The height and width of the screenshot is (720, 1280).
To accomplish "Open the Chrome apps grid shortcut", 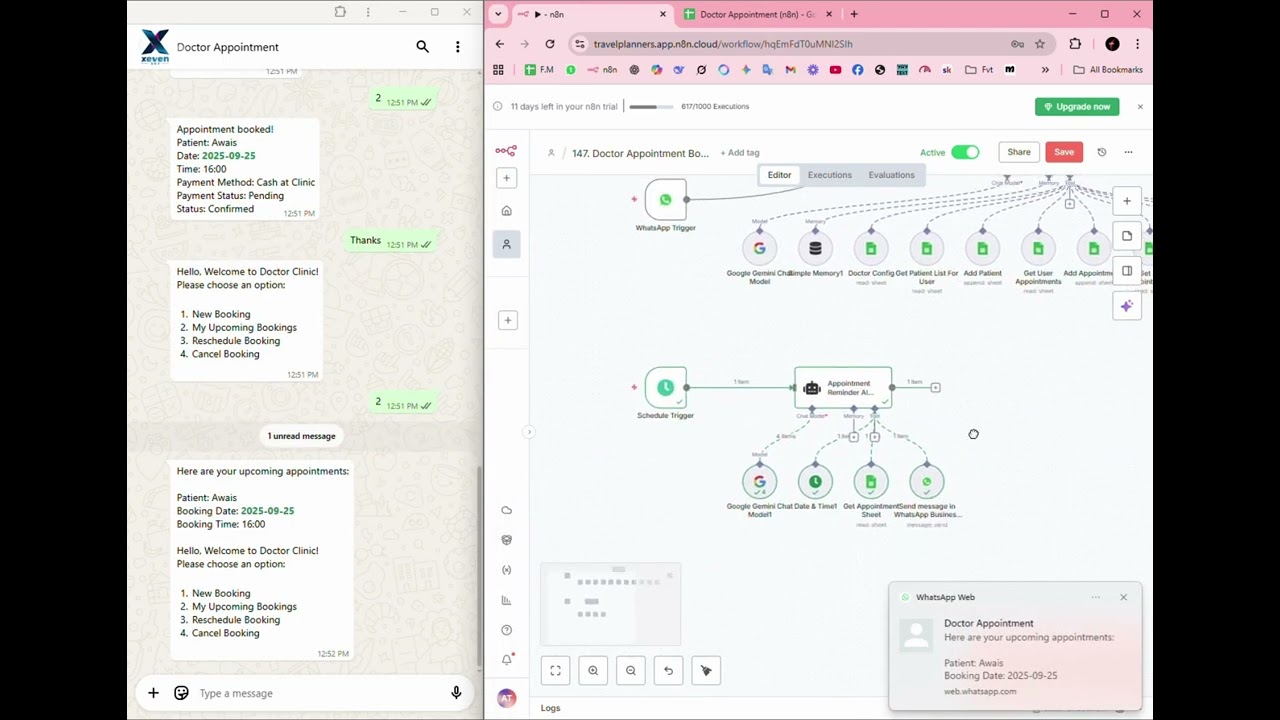I will [x=498, y=70].
